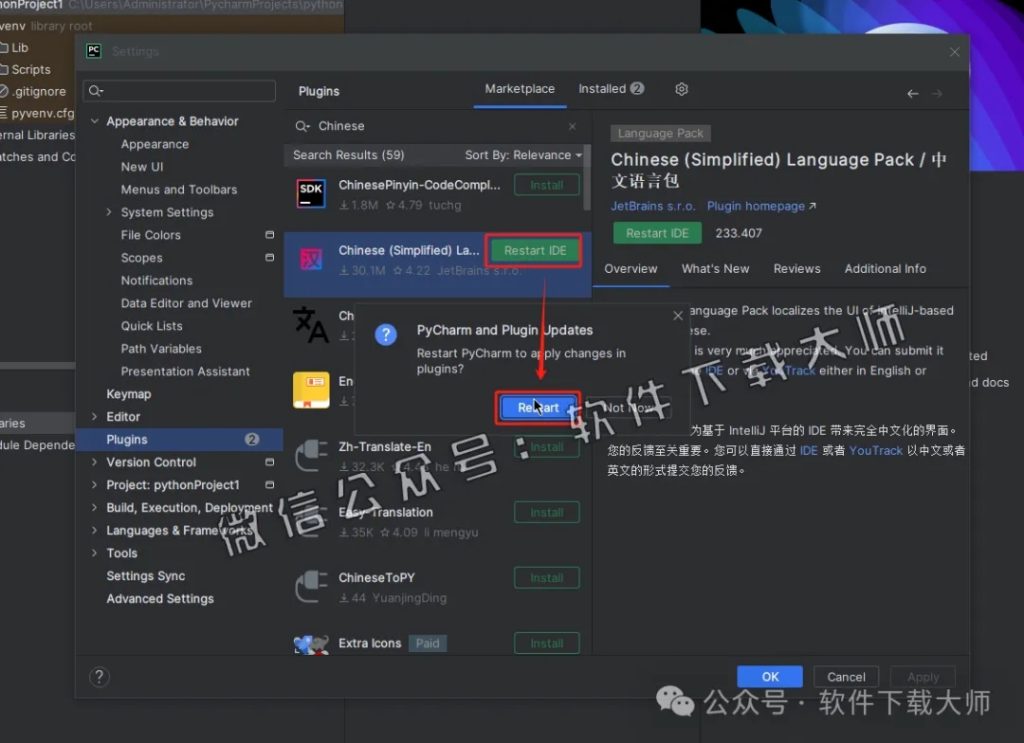Open the Plugin homepage link
Viewport: 1024px width, 743px height.
757,206
